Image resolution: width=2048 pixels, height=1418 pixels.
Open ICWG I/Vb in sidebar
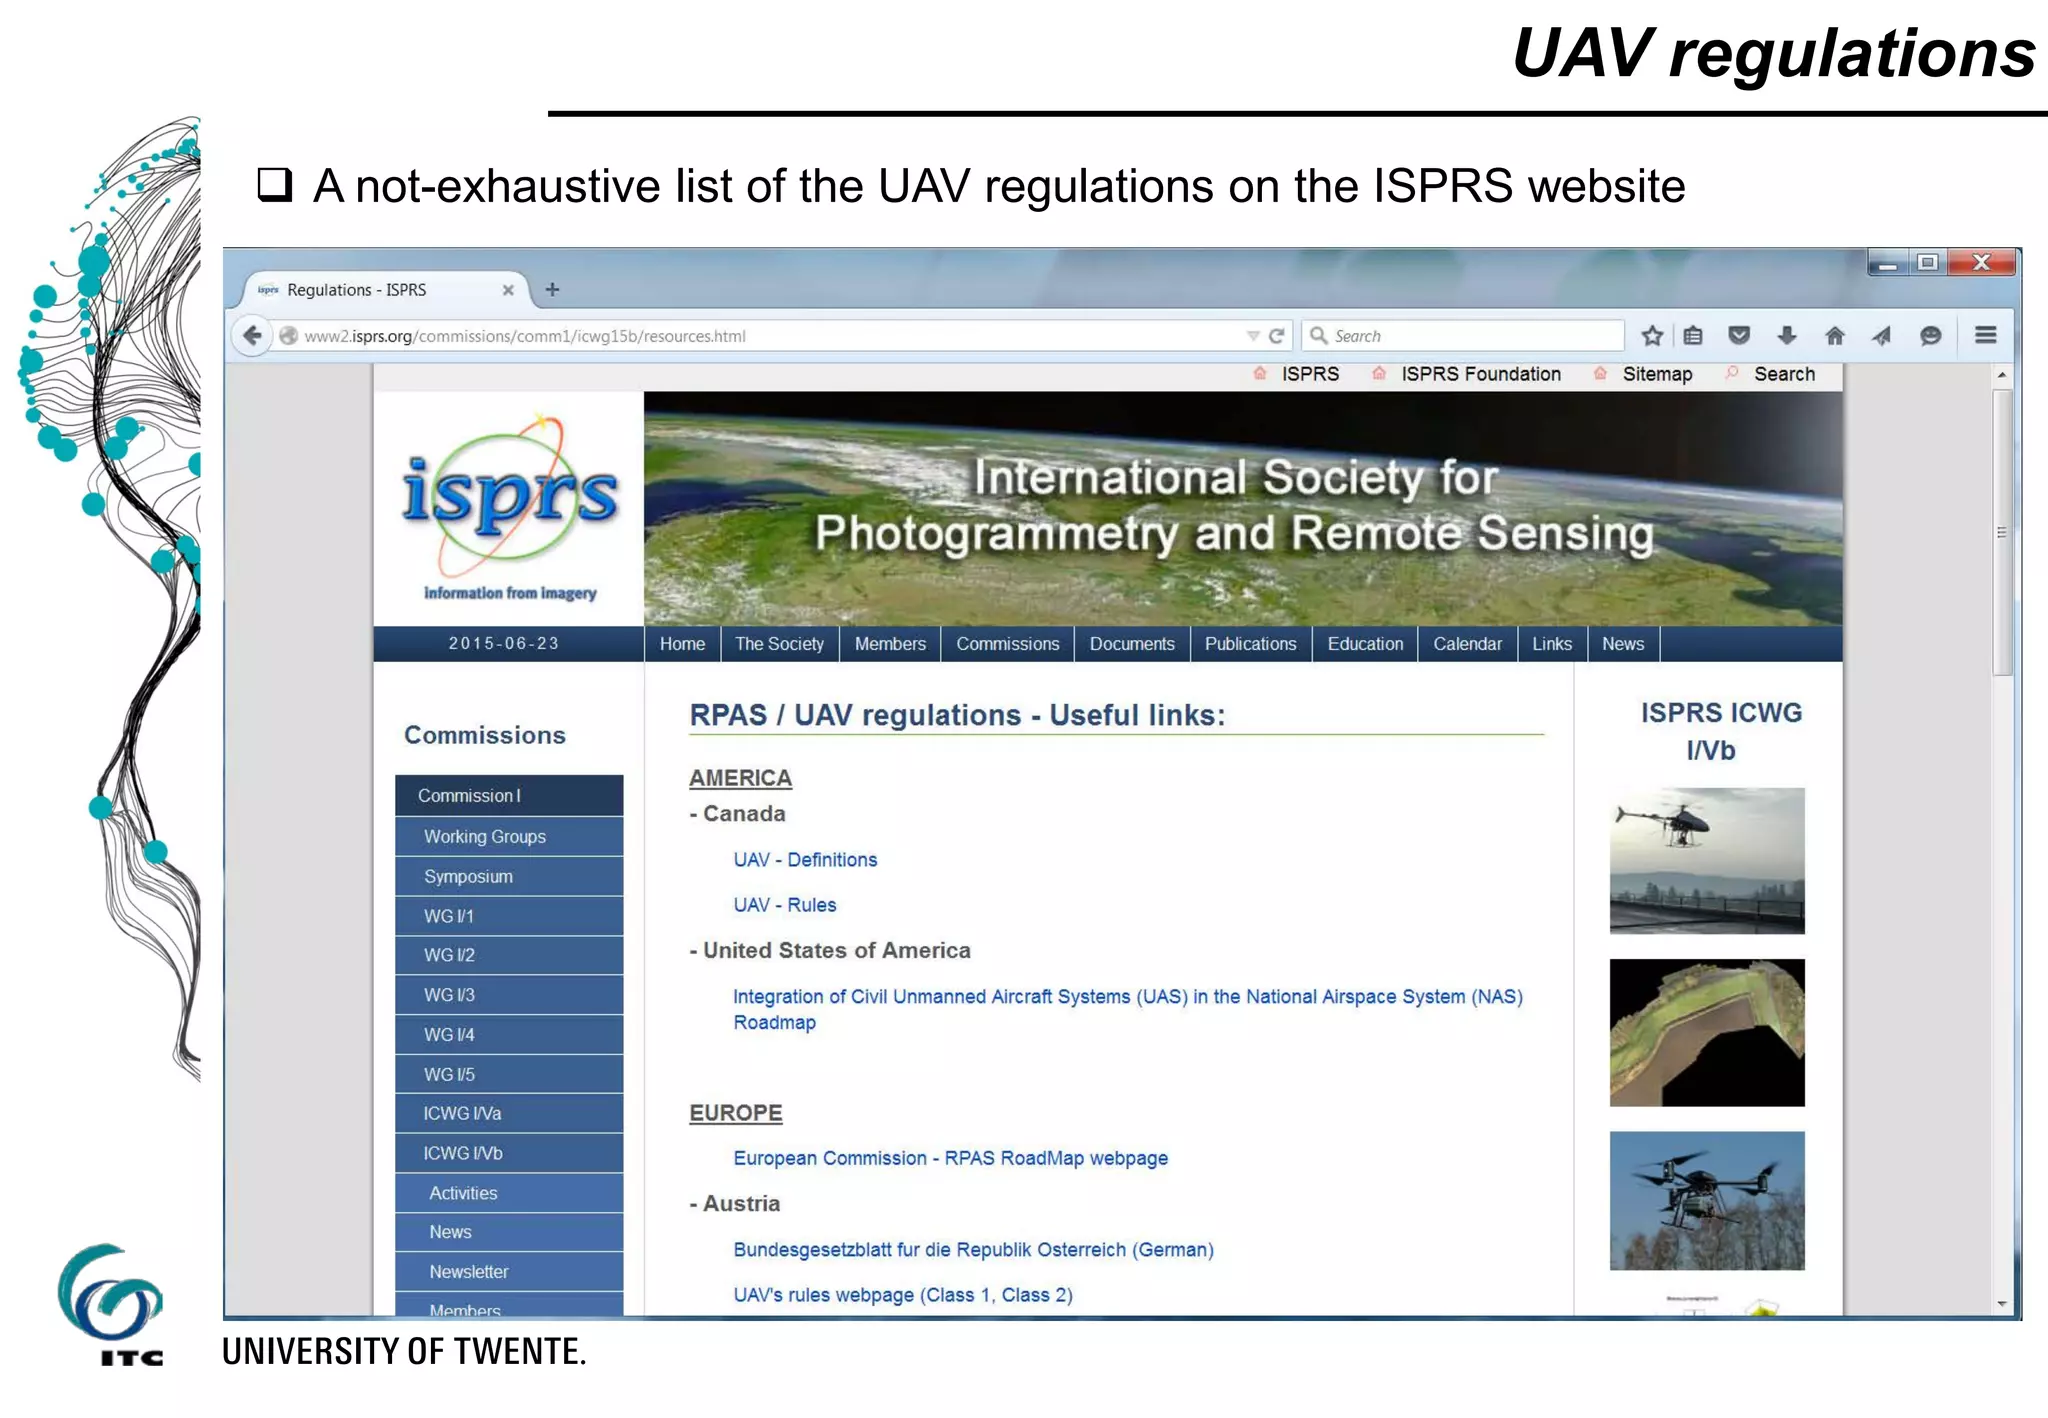tap(509, 1154)
